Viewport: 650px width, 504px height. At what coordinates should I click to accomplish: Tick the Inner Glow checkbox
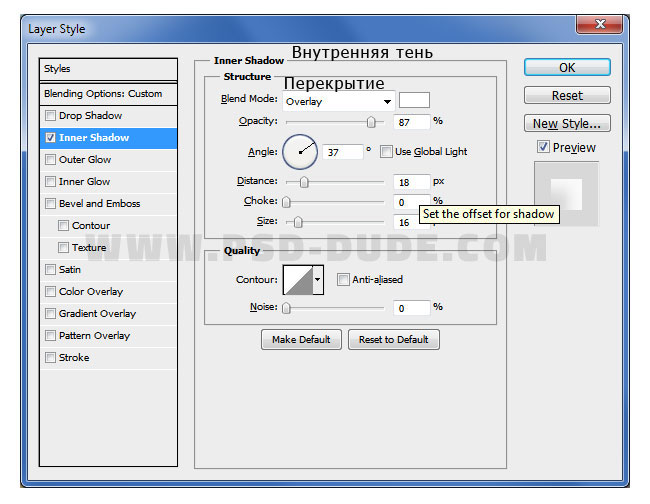pos(50,181)
